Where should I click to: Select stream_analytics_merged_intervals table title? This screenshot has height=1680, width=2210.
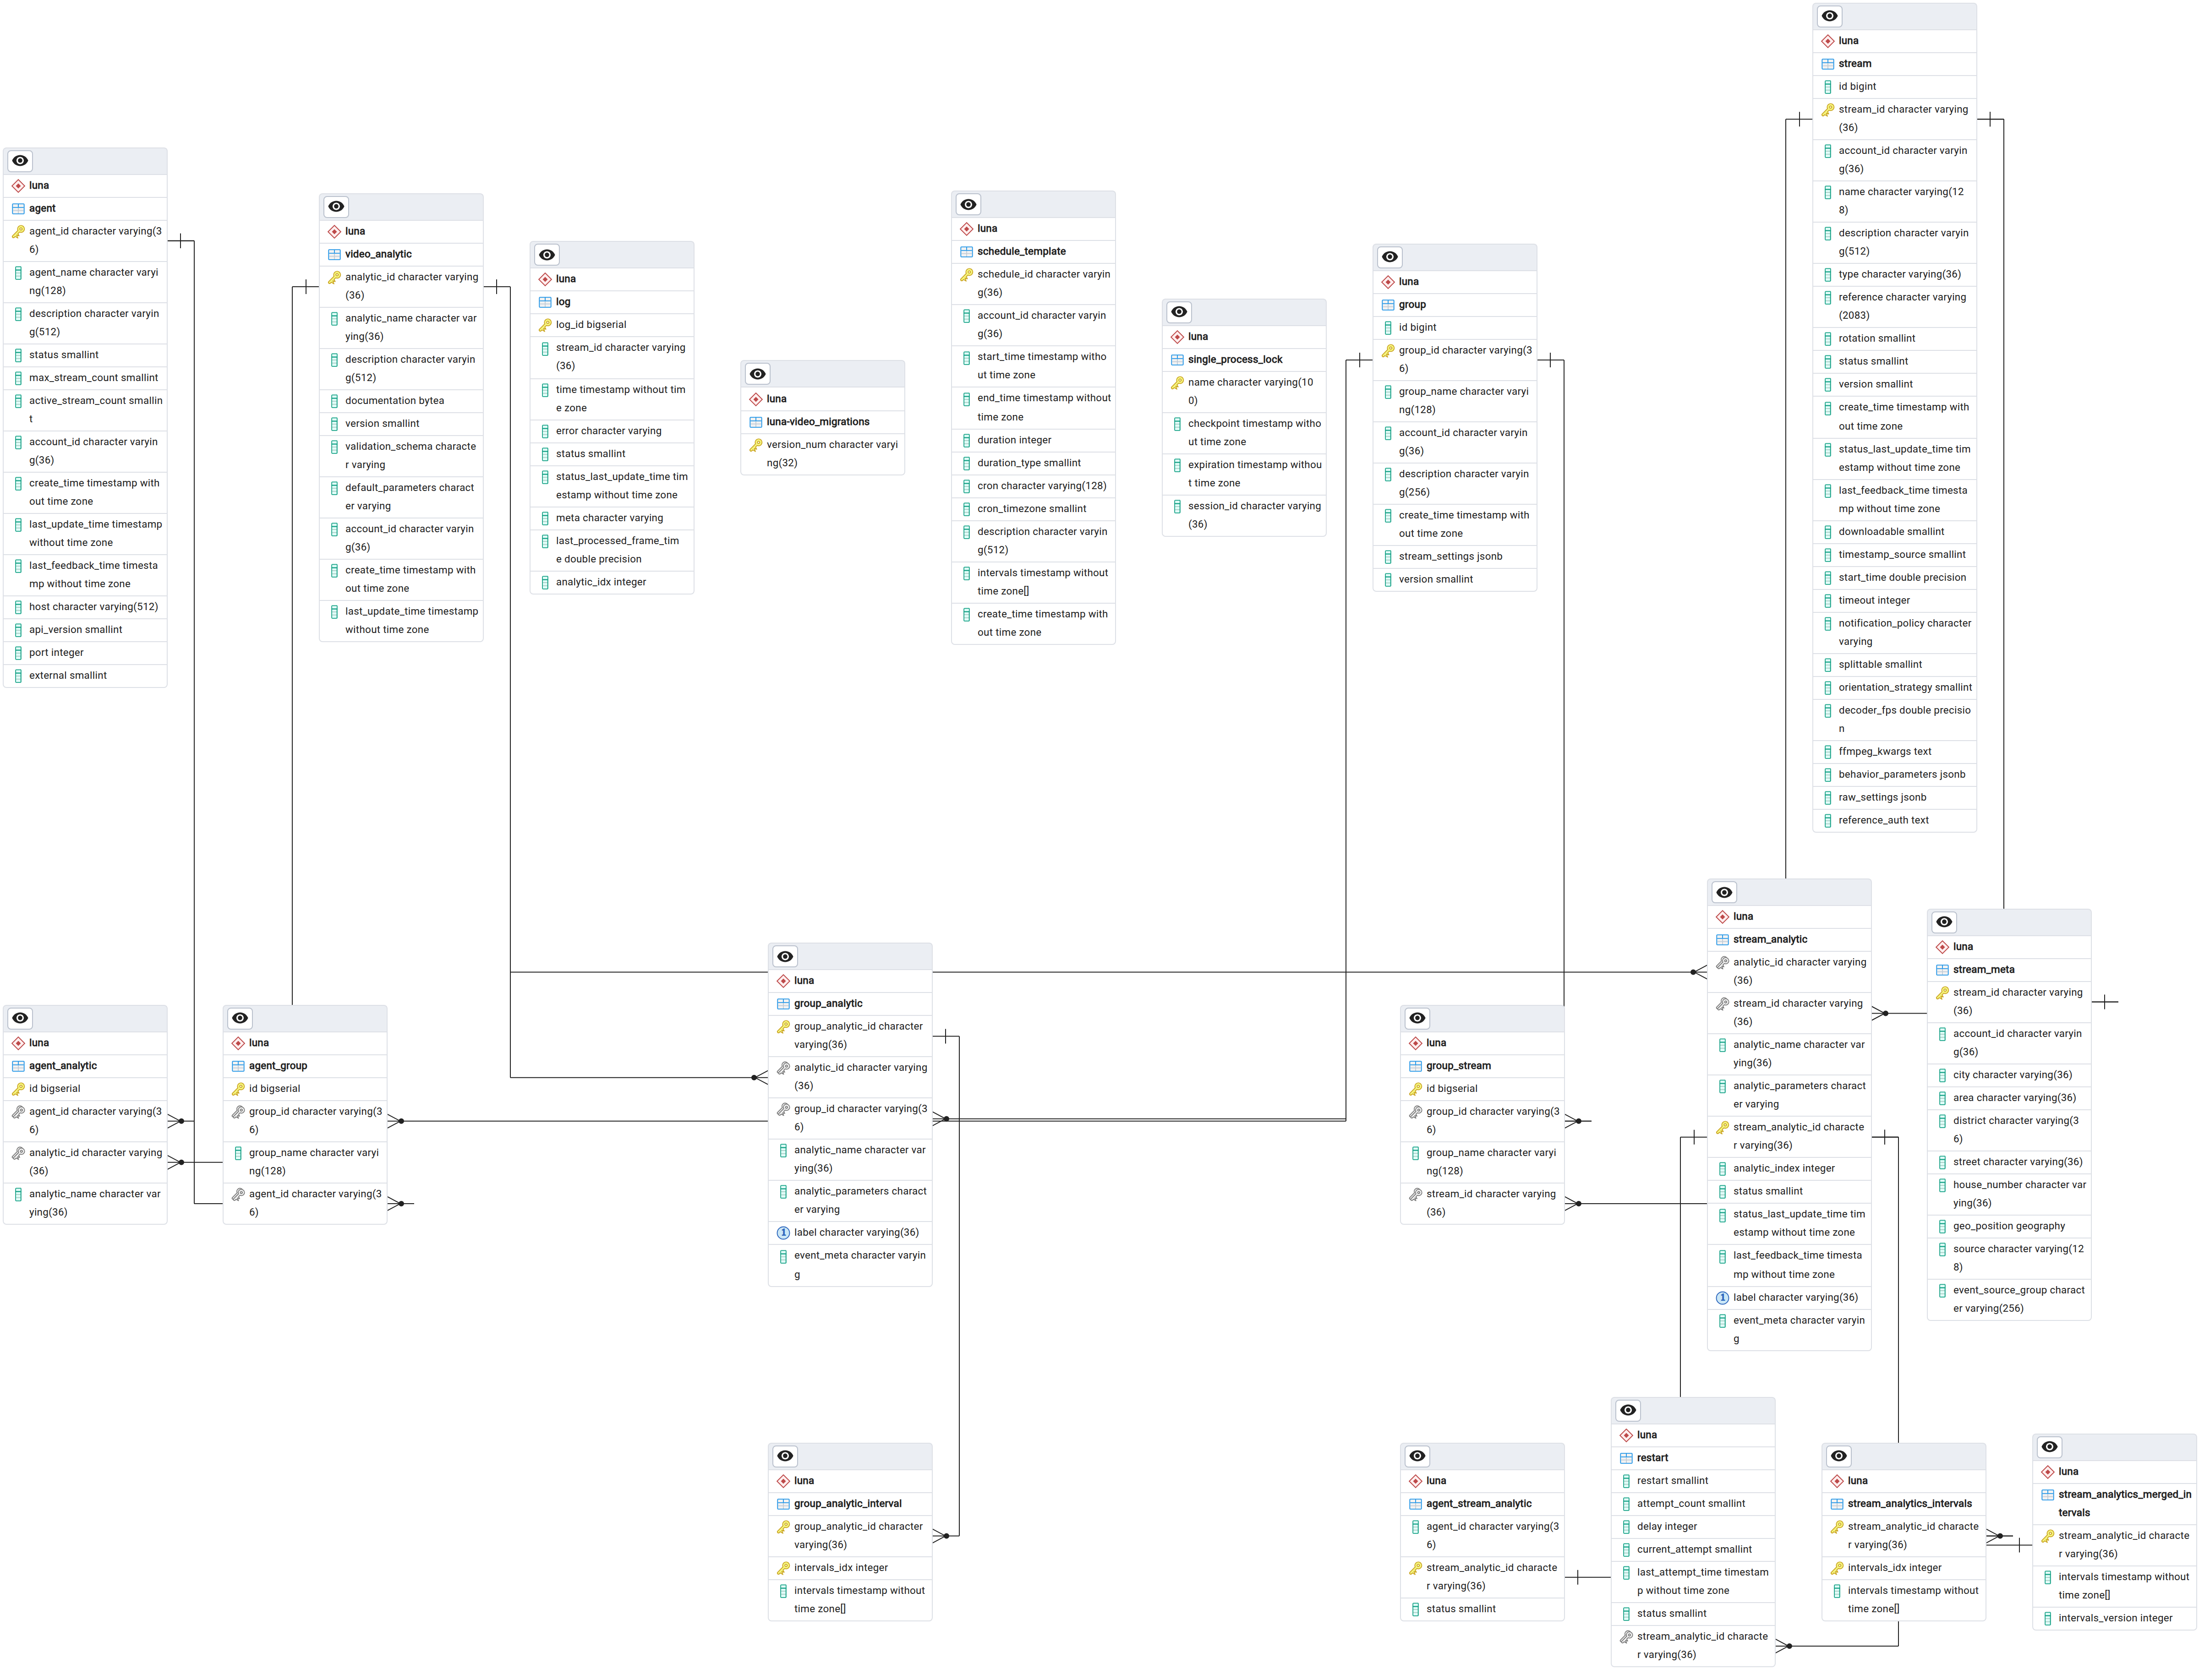(2124, 1505)
